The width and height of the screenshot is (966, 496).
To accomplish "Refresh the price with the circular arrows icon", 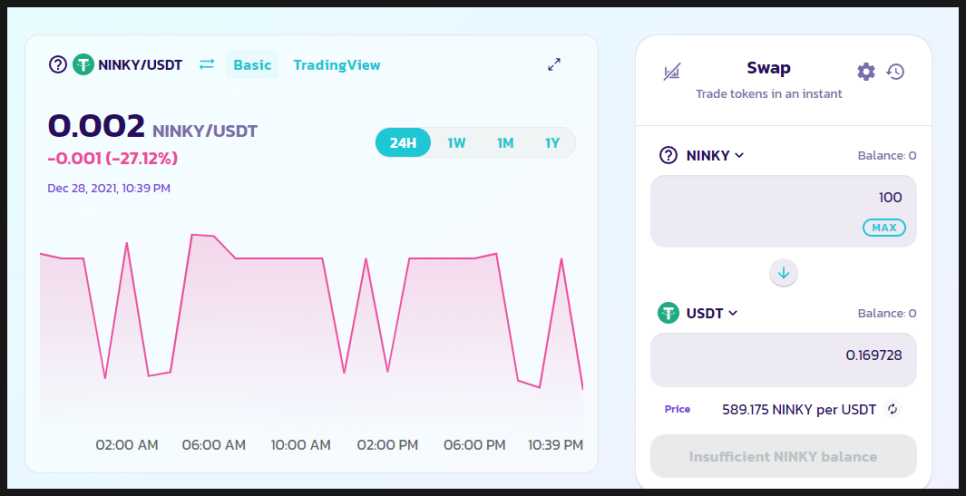I will pyautogui.click(x=892, y=409).
